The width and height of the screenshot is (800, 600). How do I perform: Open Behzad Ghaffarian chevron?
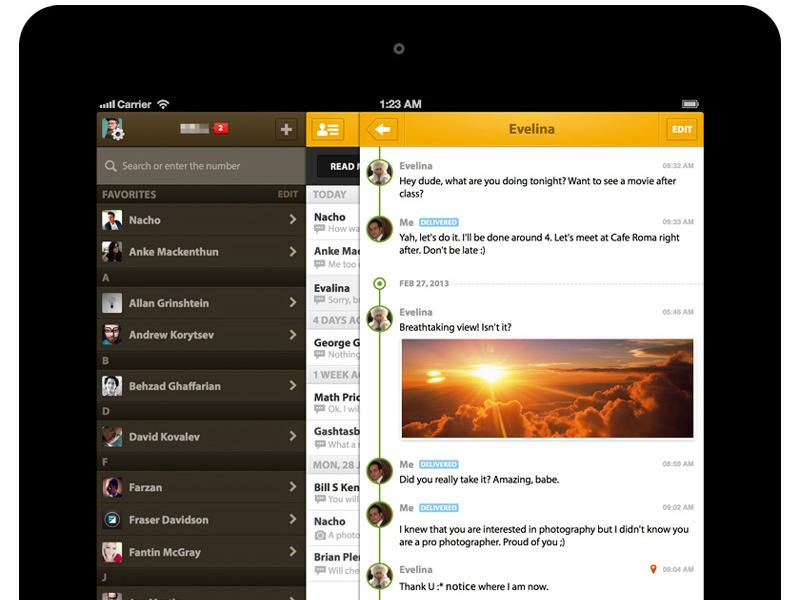click(293, 386)
